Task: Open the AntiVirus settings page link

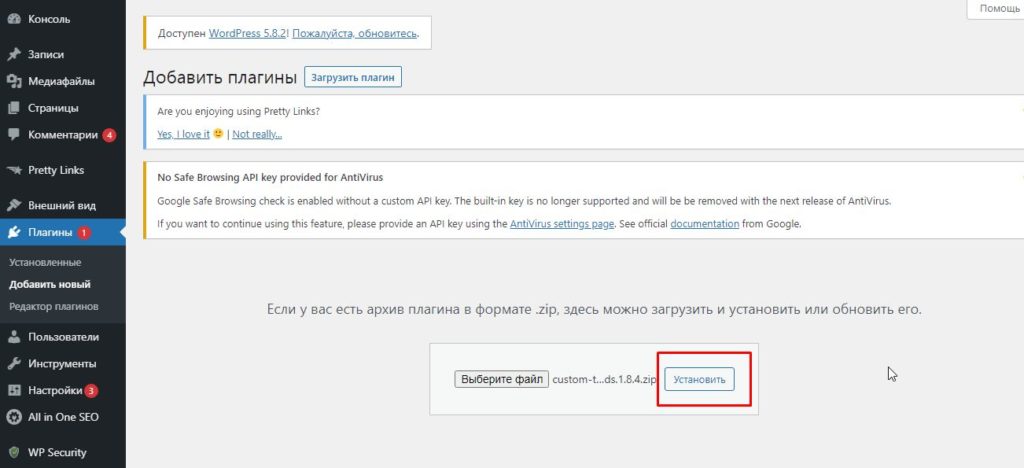Action: pos(562,224)
